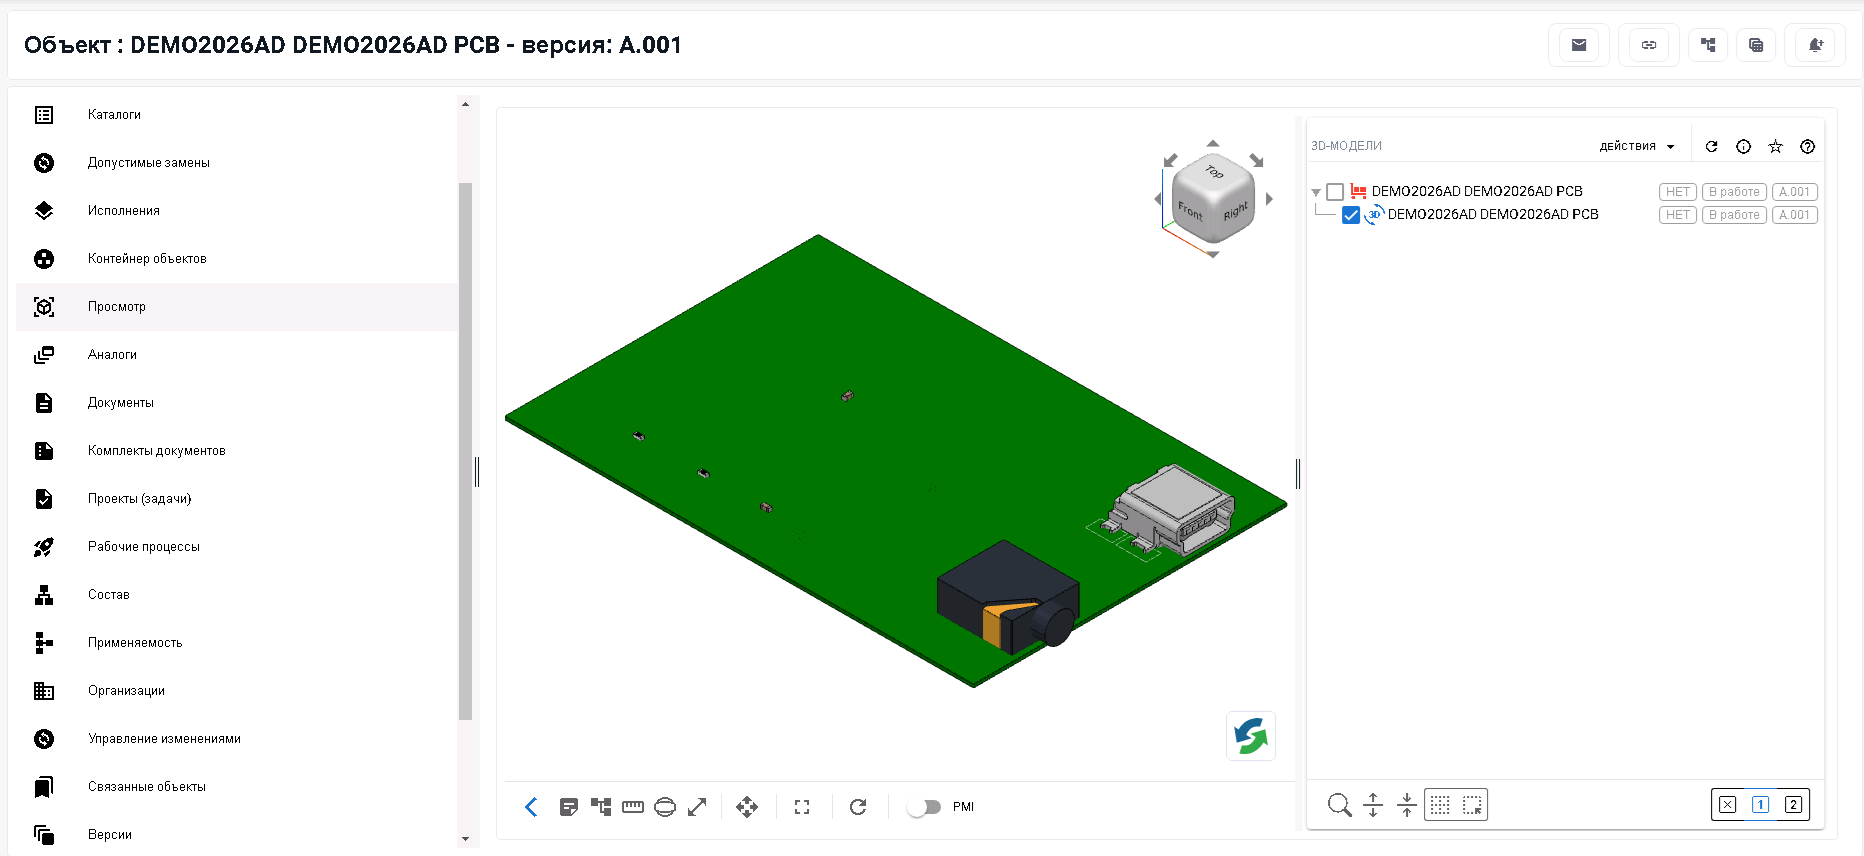Open the действия dropdown menu
Viewport: 1864px width, 856px height.
(x=1637, y=146)
